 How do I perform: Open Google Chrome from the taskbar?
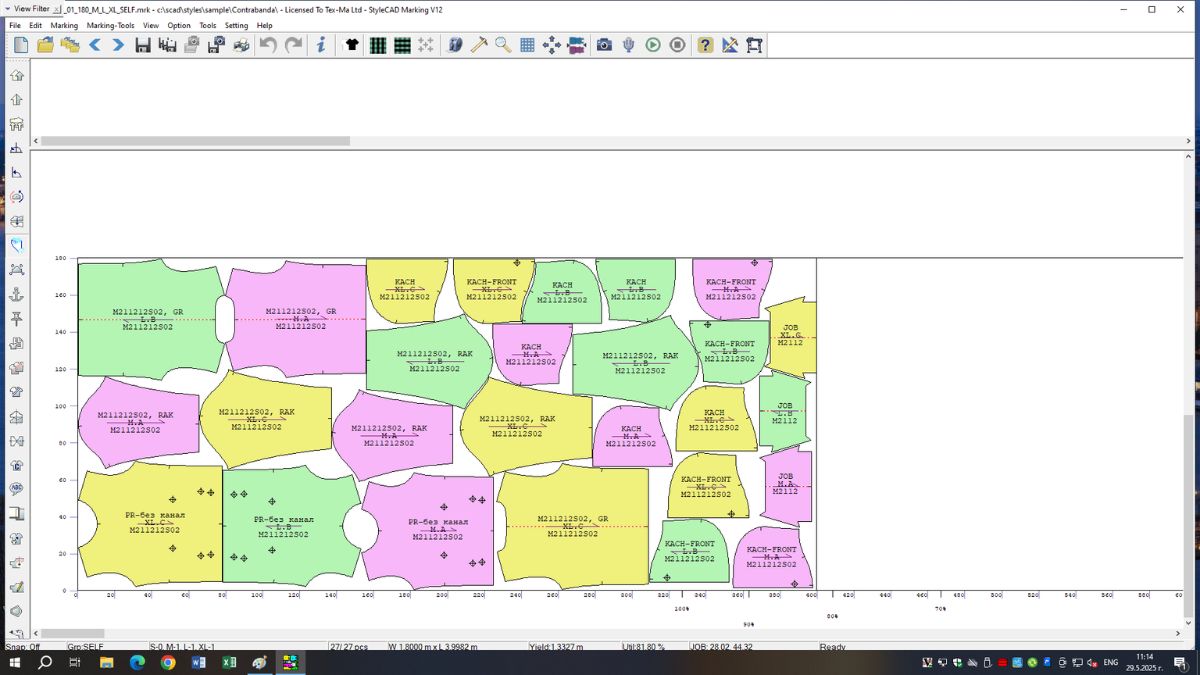tap(167, 662)
